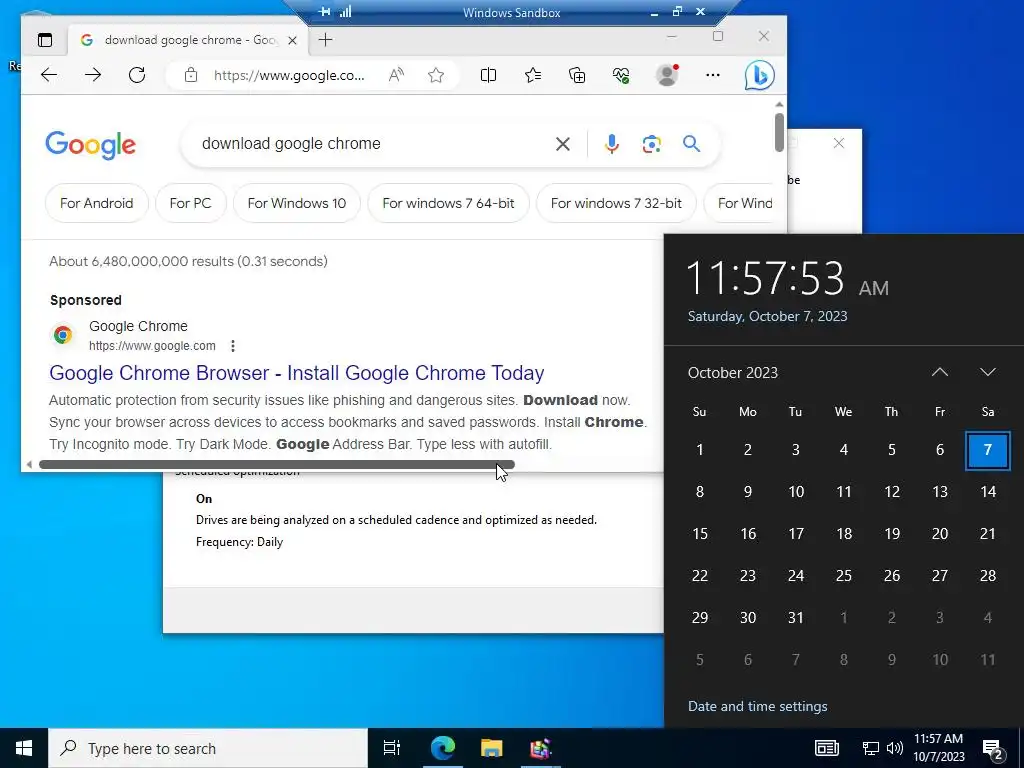The height and width of the screenshot is (768, 1024).
Task: Clear Google search box text
Action: point(562,144)
